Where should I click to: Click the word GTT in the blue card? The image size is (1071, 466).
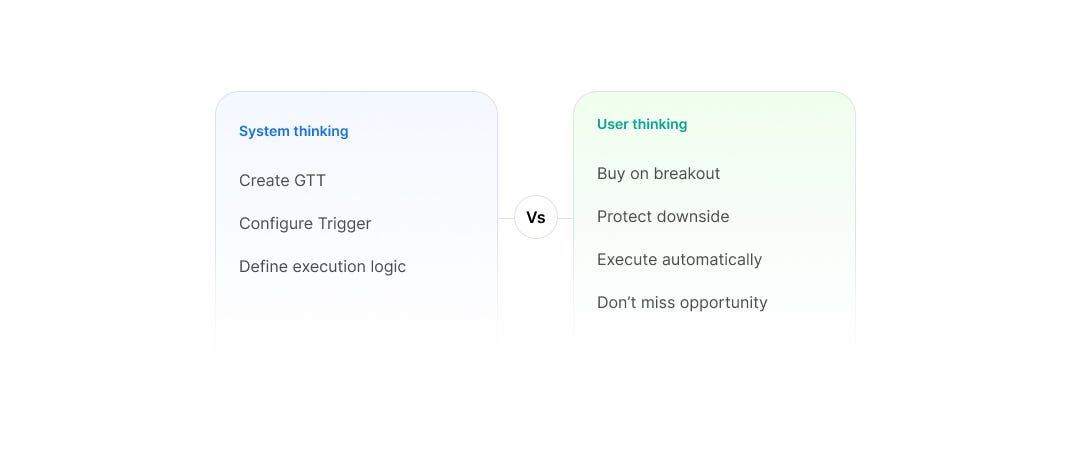[309, 180]
